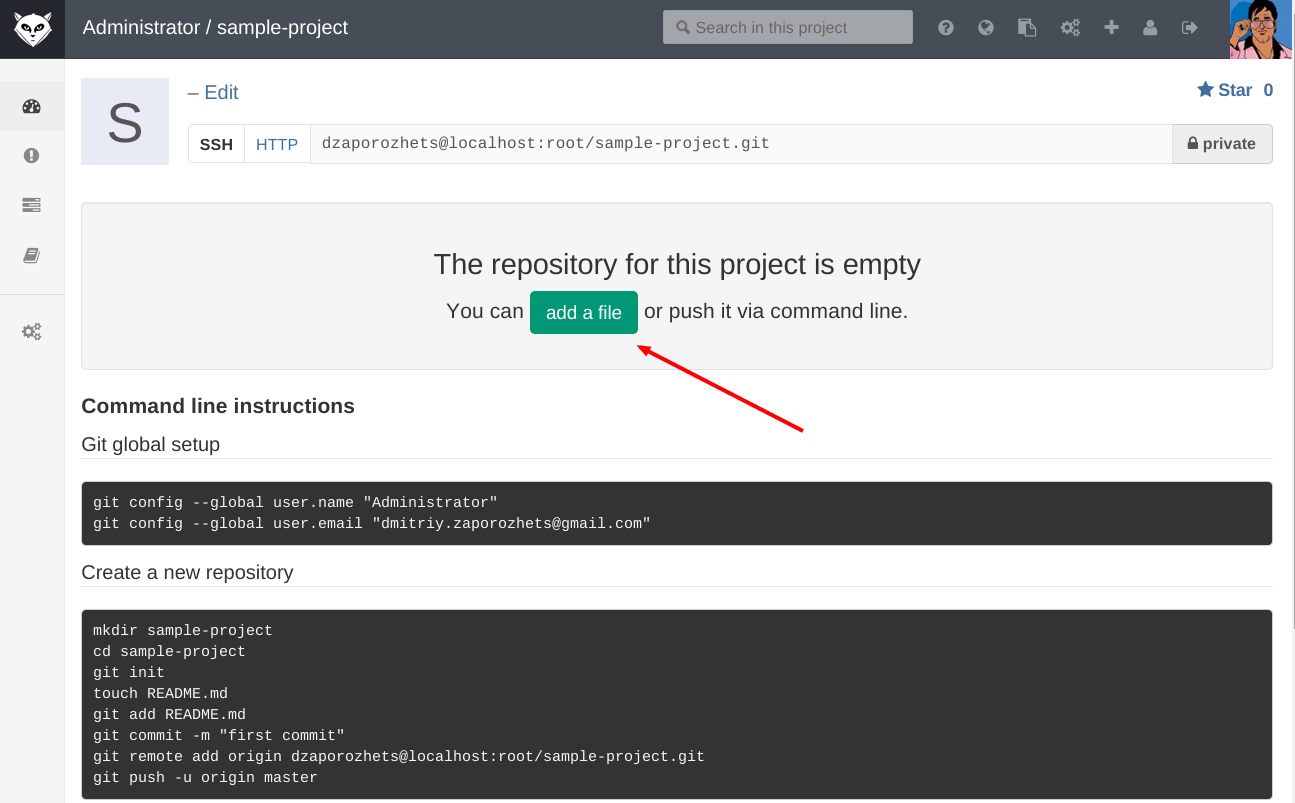Open project settings via sidebar gears icon
The height and width of the screenshot is (803, 1295).
(x=32, y=332)
